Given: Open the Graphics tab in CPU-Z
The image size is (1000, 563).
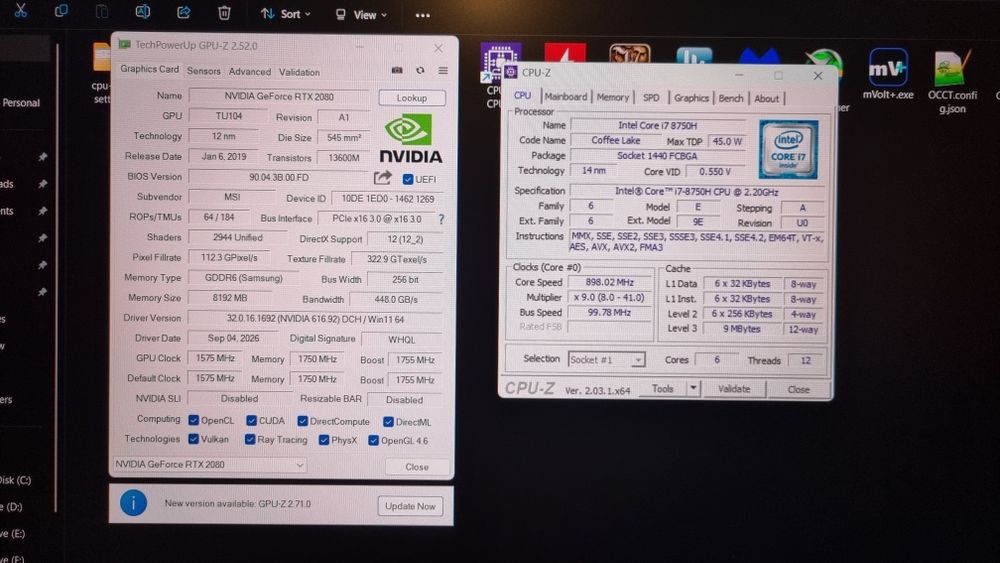Looking at the screenshot, I should 691,98.
